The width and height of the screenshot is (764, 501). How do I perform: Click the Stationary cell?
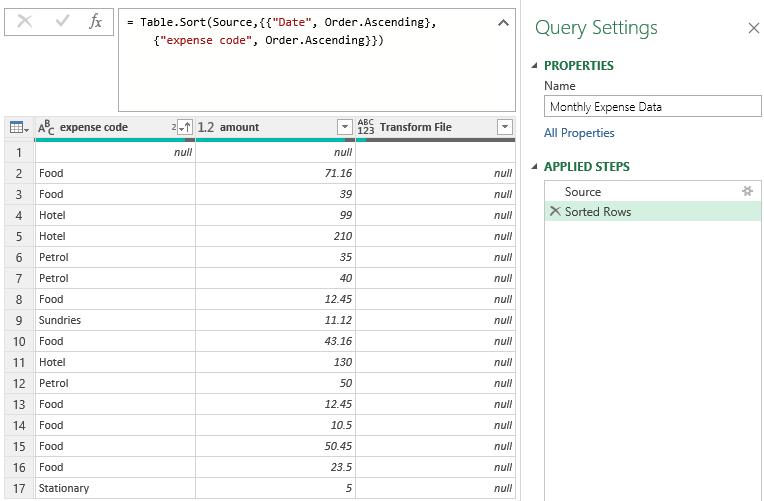tap(115, 488)
